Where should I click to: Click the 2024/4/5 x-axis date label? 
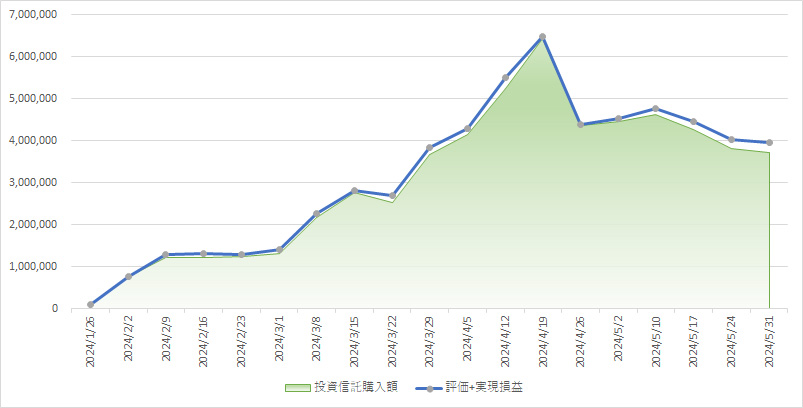(468, 338)
